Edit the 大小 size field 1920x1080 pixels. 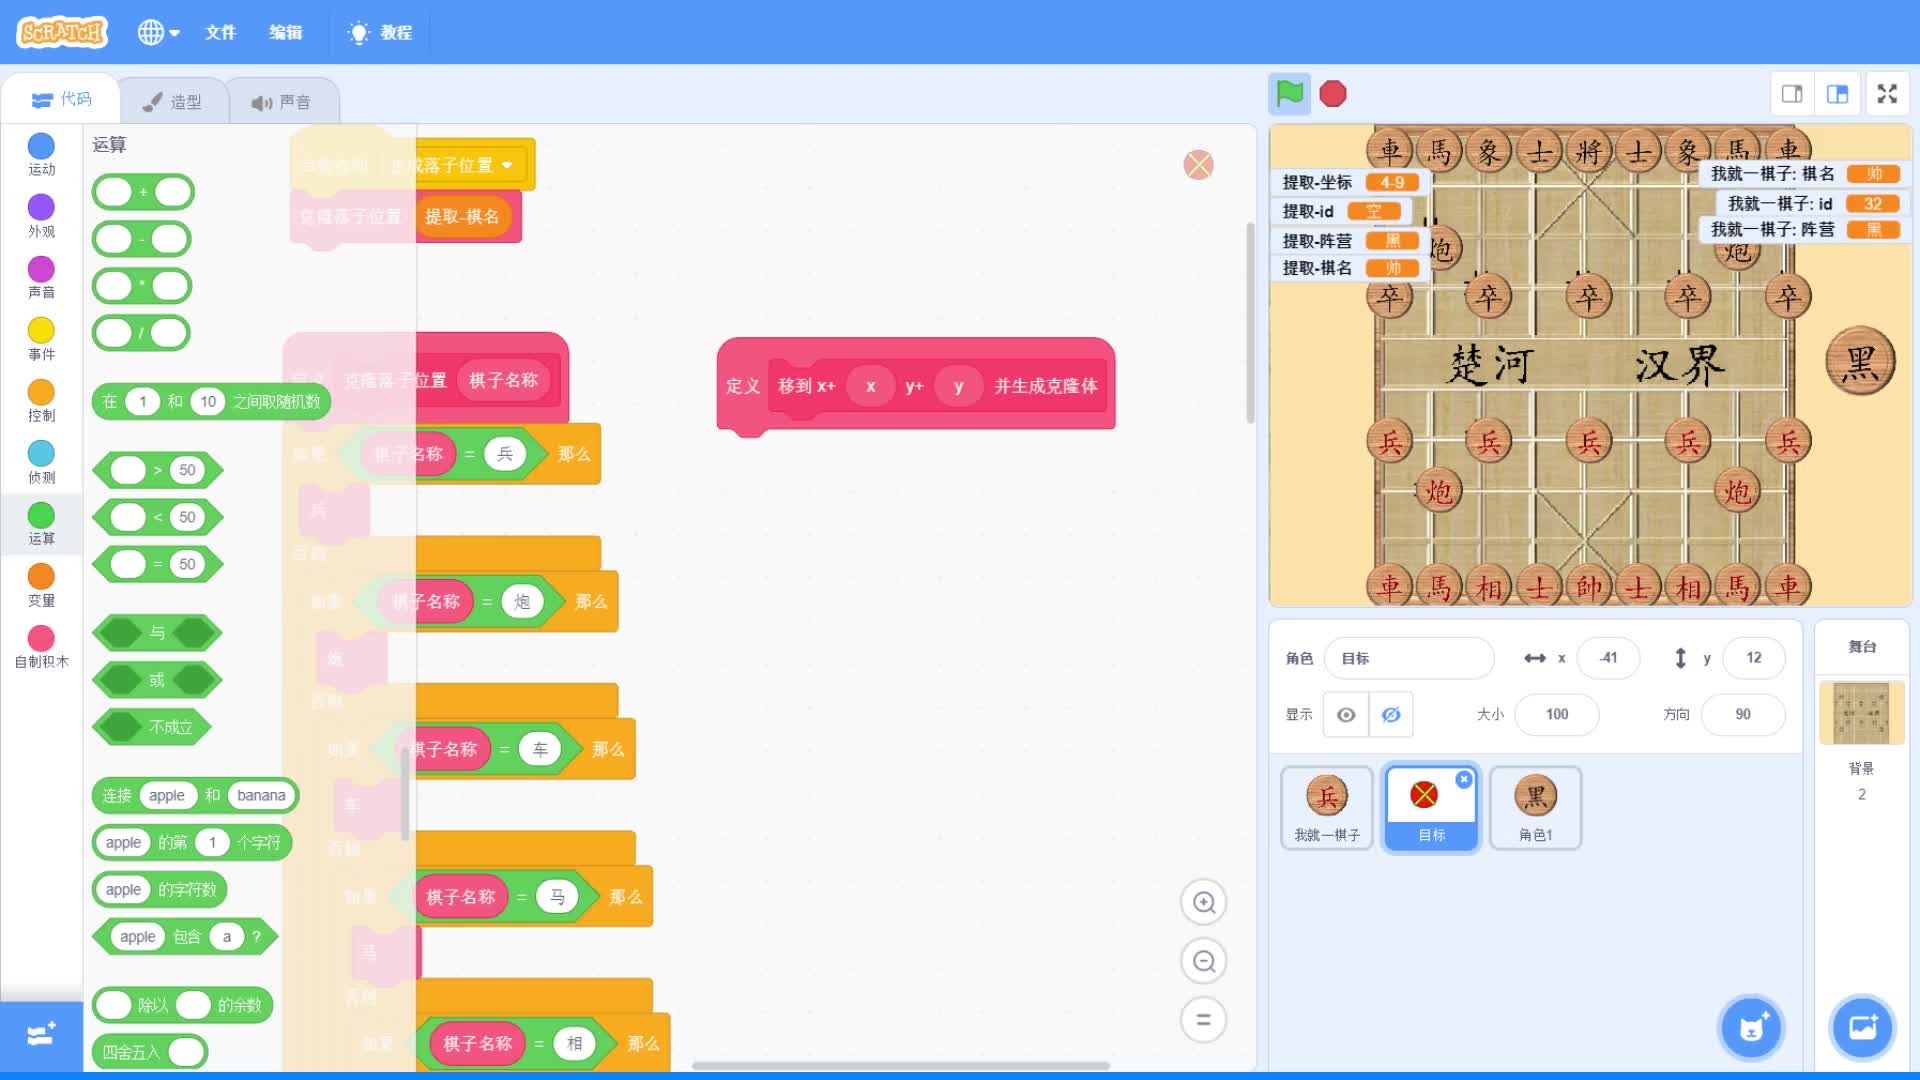(1557, 714)
